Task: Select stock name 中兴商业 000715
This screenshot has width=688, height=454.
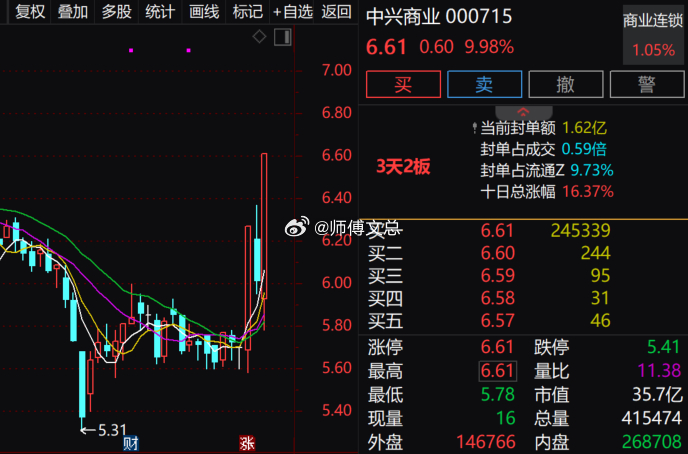Action: 439,17
